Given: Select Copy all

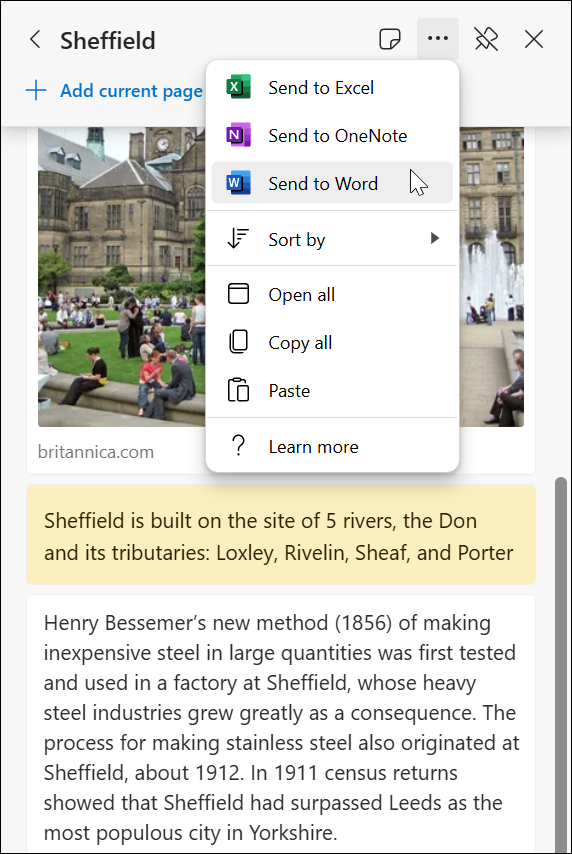Looking at the screenshot, I should (332, 343).
